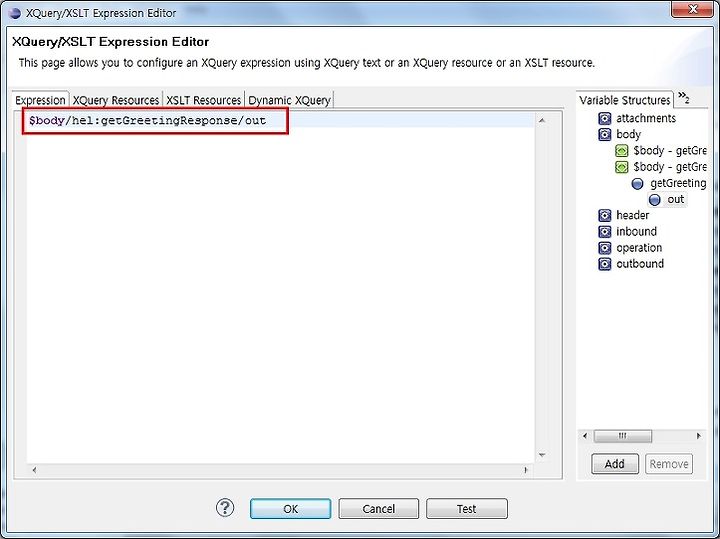
Task: Click the Remove button
Action: click(669, 464)
